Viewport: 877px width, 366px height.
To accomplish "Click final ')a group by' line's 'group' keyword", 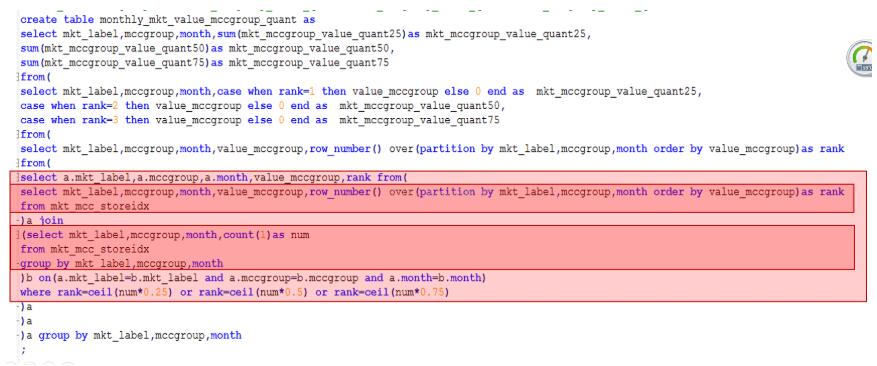I will tap(54, 336).
